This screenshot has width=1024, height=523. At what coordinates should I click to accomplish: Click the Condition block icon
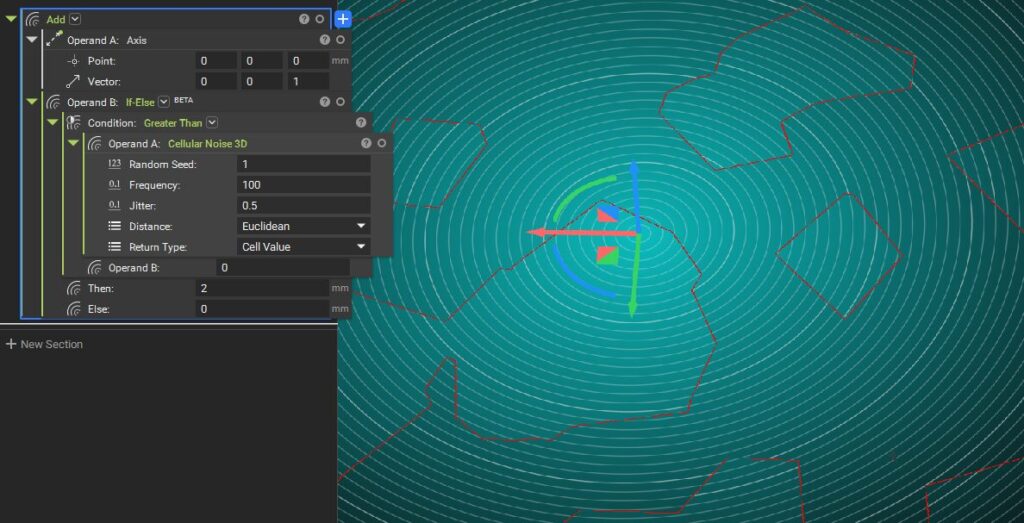coord(74,123)
